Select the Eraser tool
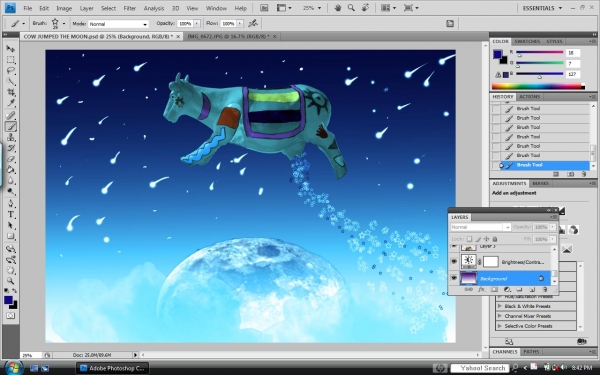 pos(11,159)
